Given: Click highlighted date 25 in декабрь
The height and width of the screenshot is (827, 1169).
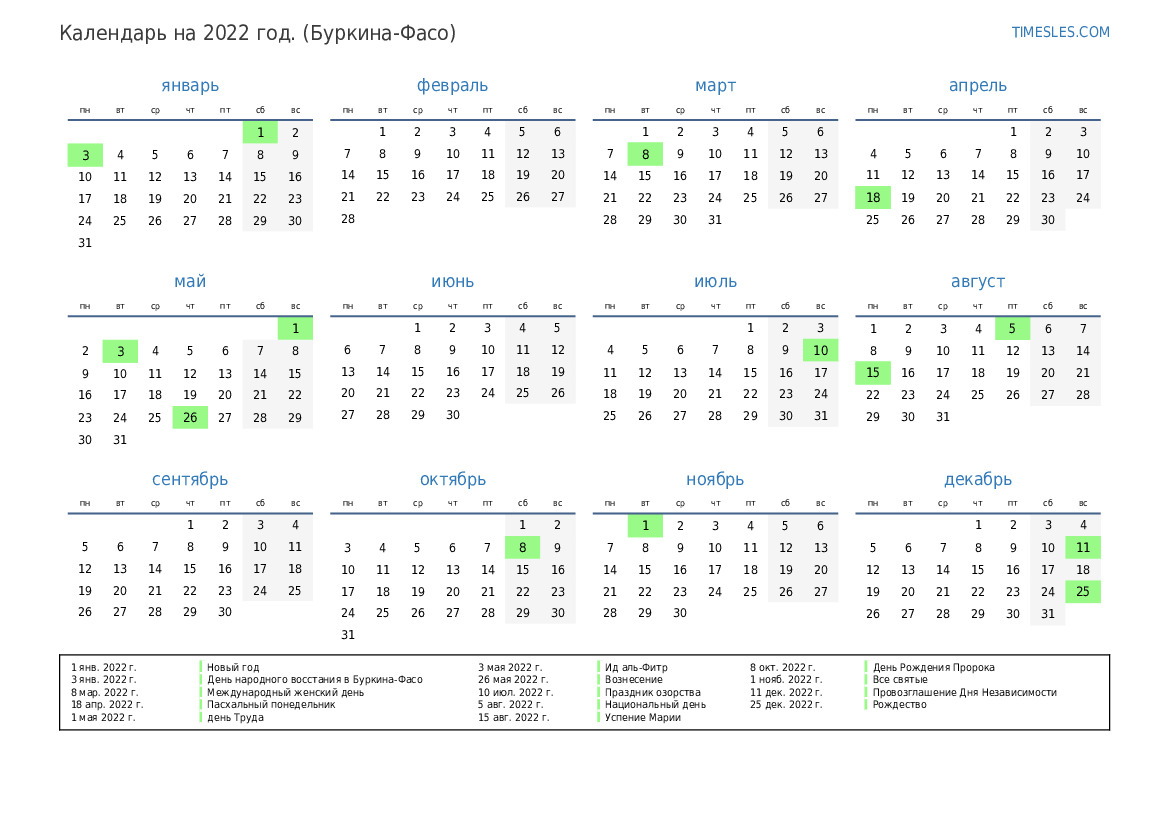Looking at the screenshot, I should point(1083,592).
